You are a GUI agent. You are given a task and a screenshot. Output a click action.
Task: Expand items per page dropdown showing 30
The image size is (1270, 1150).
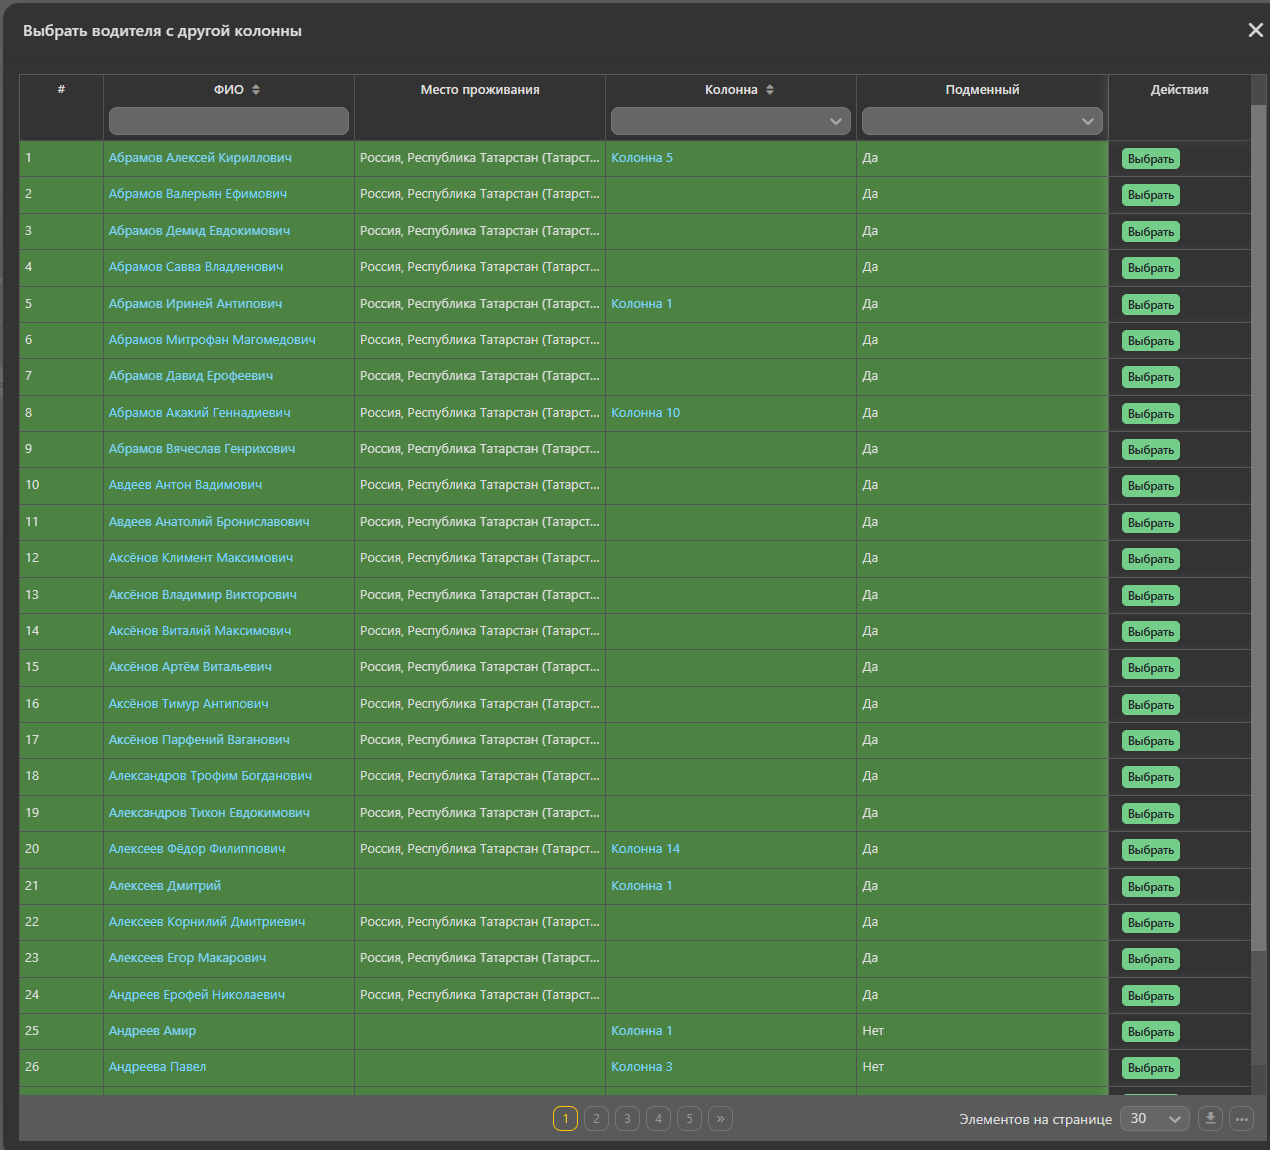pyautogui.click(x=1155, y=1118)
